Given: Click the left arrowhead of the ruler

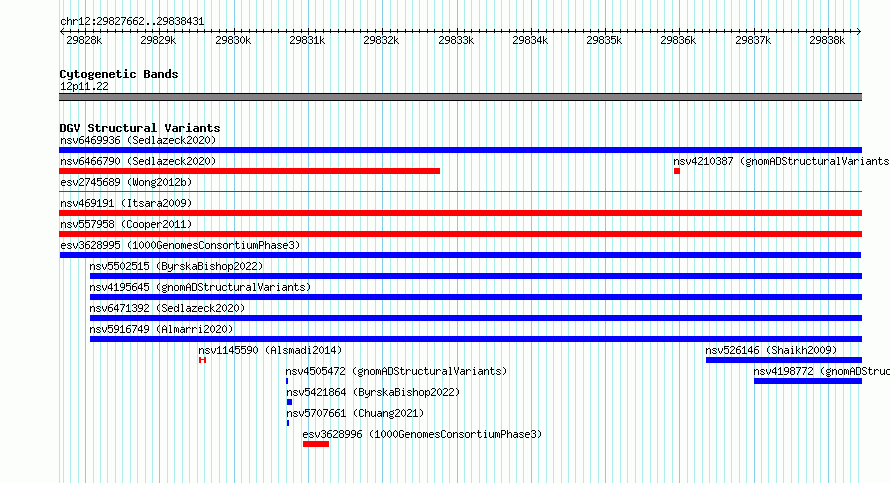Looking at the screenshot, I should 62,32.
